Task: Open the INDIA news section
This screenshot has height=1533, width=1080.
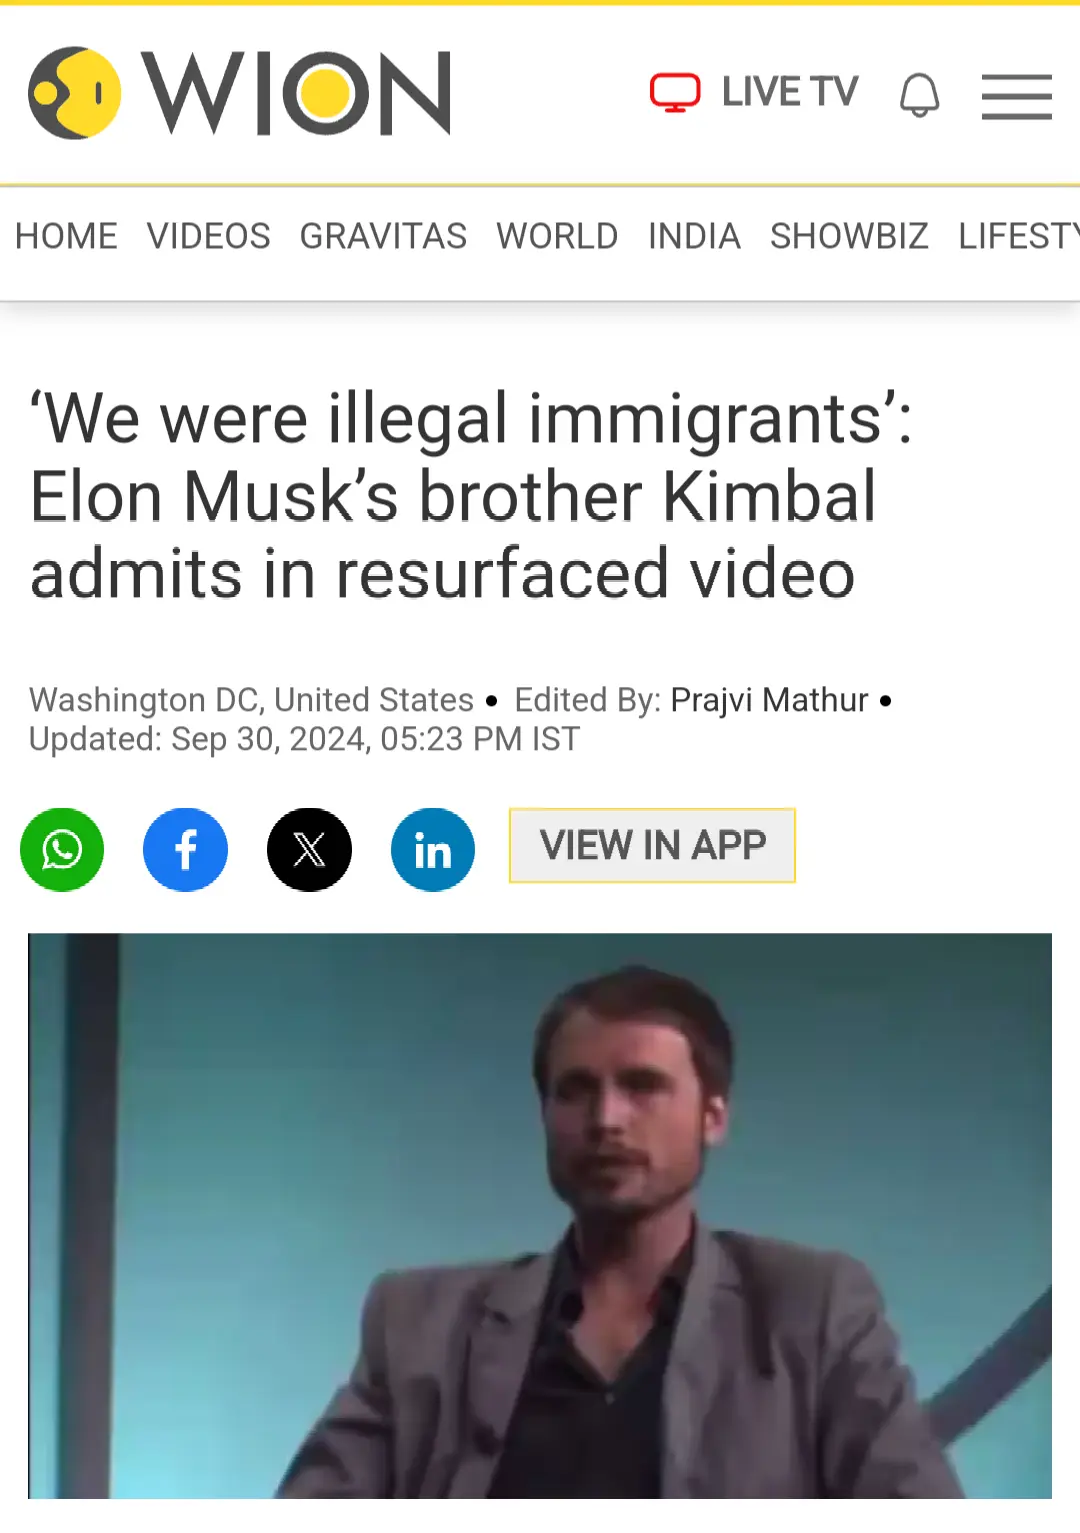Action: pyautogui.click(x=694, y=237)
